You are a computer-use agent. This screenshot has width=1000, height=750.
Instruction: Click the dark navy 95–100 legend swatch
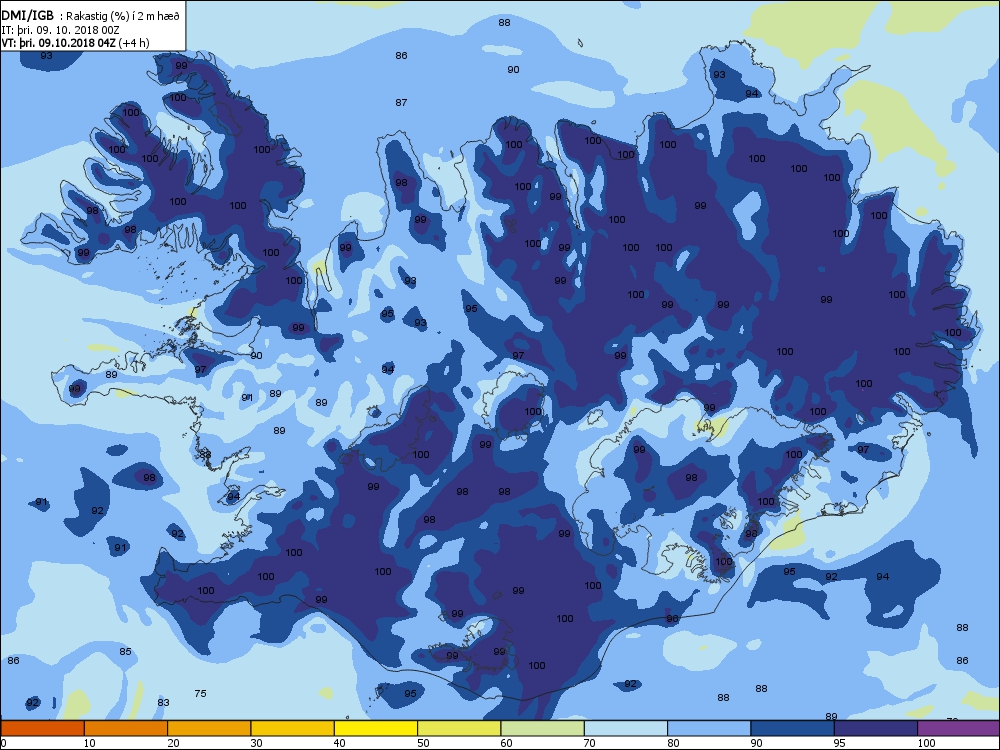tap(876, 728)
